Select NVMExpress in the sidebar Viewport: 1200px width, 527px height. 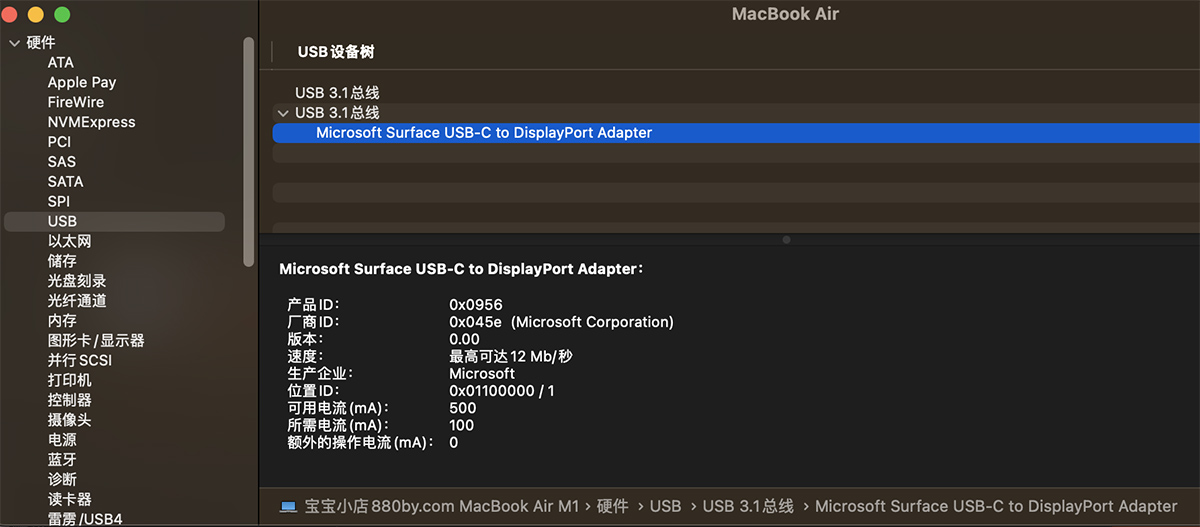[x=91, y=122]
